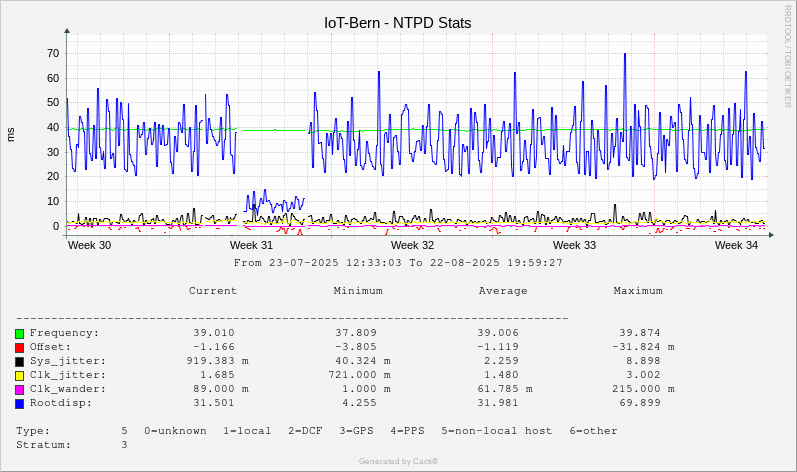Click Frequency current value 39.010
Viewport: 797px width, 472px height.
point(213,333)
